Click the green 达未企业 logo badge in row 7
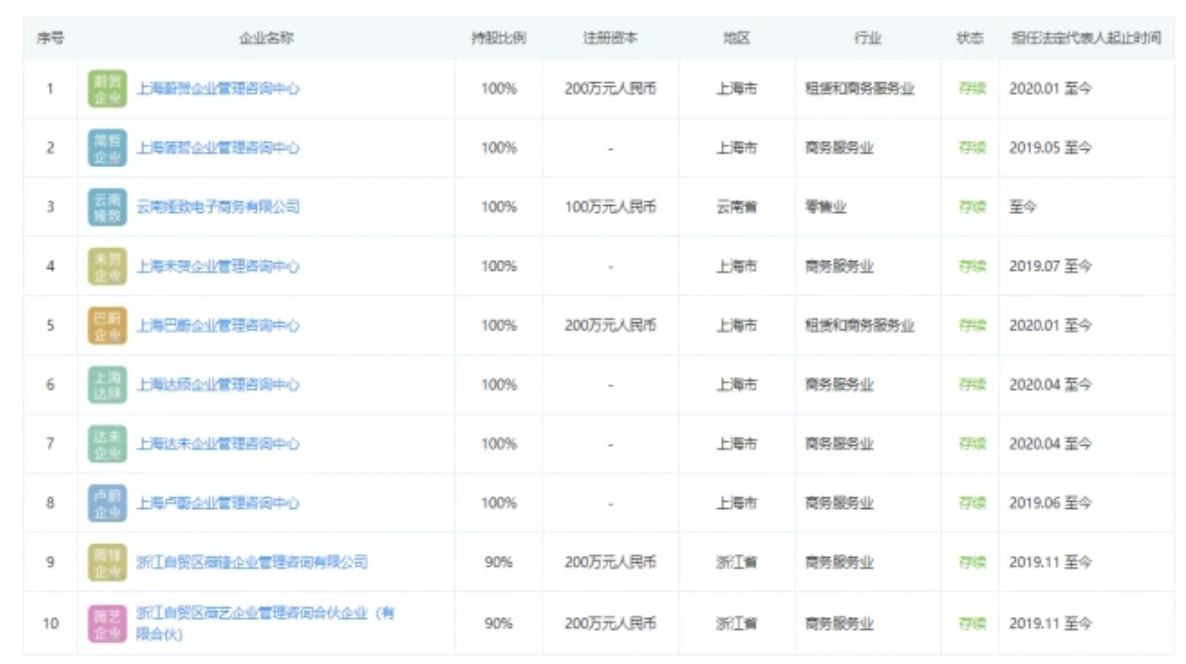 (x=107, y=444)
